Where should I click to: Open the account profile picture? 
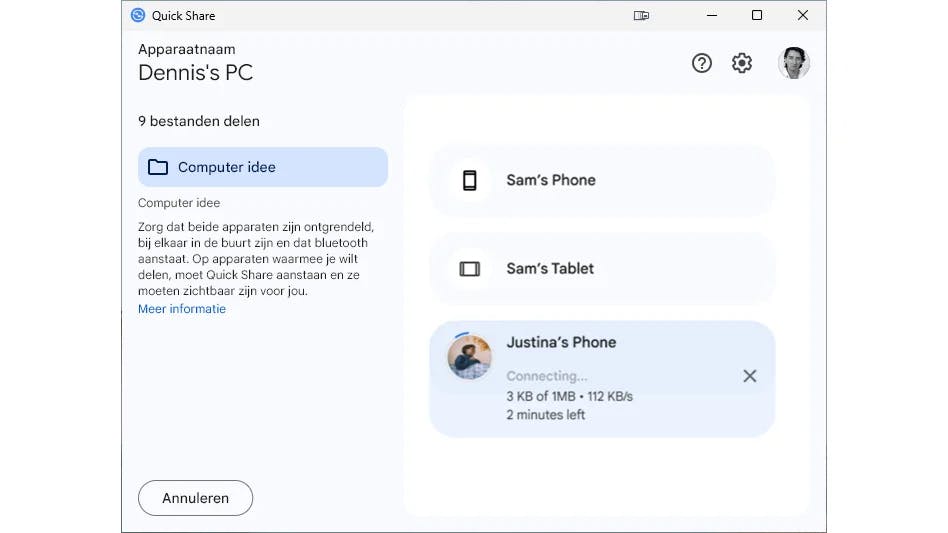click(793, 63)
